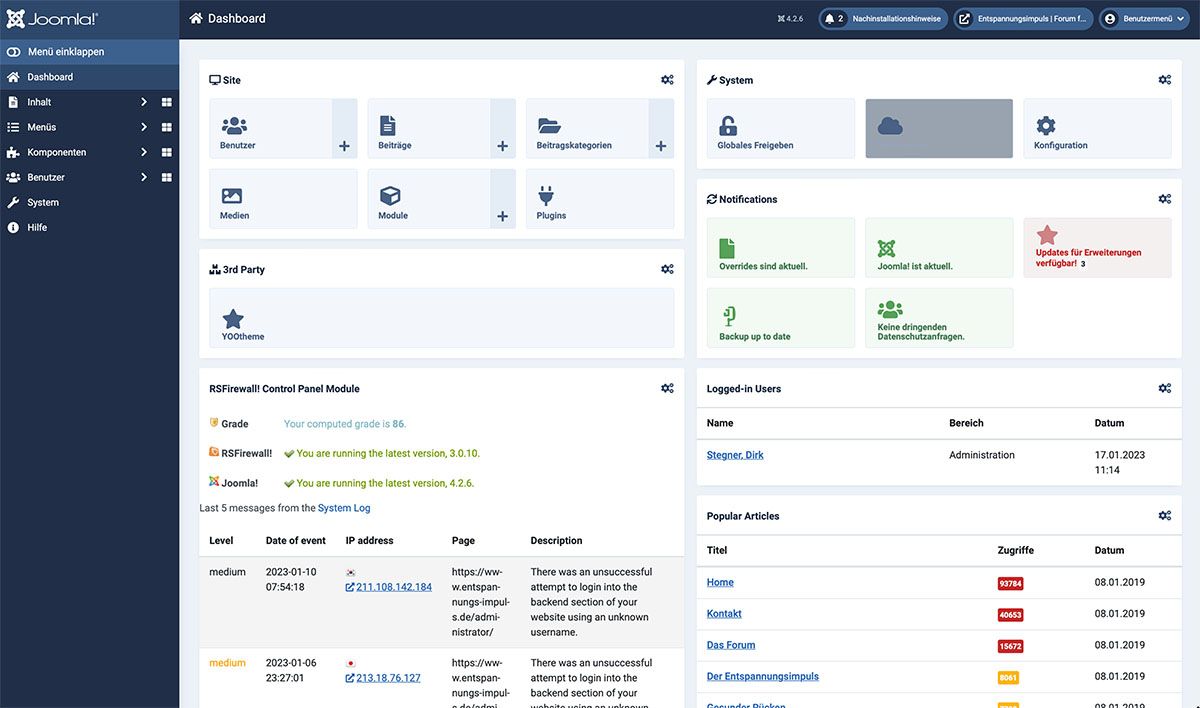The height and width of the screenshot is (708, 1200).
Task: Open user Stegner, Dirk link
Action: [x=735, y=455]
